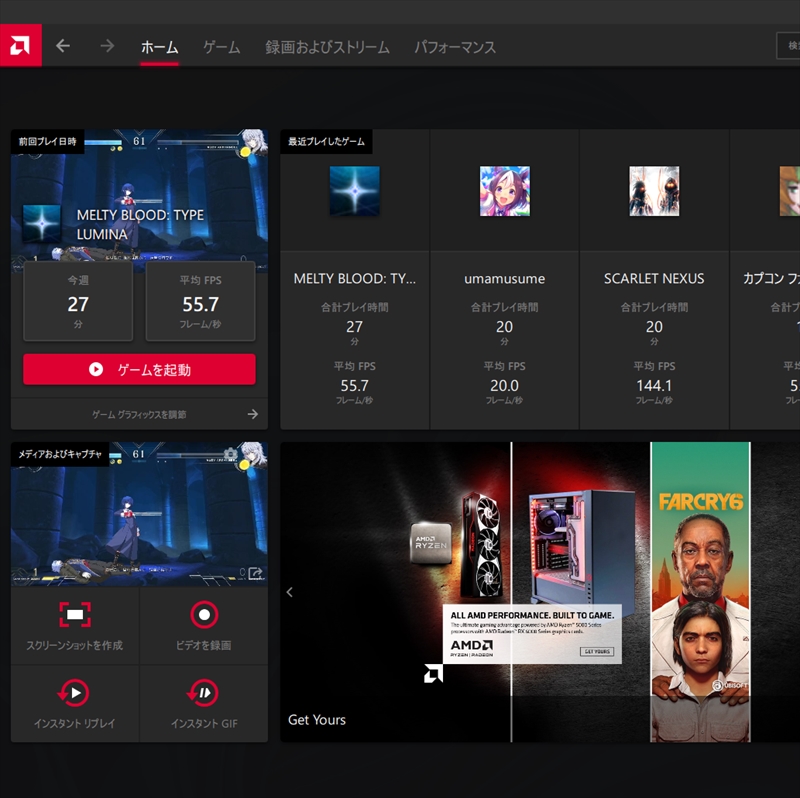The height and width of the screenshot is (798, 800).
Task: Click the SCARLET NEXUS title text
Action: tap(654, 279)
